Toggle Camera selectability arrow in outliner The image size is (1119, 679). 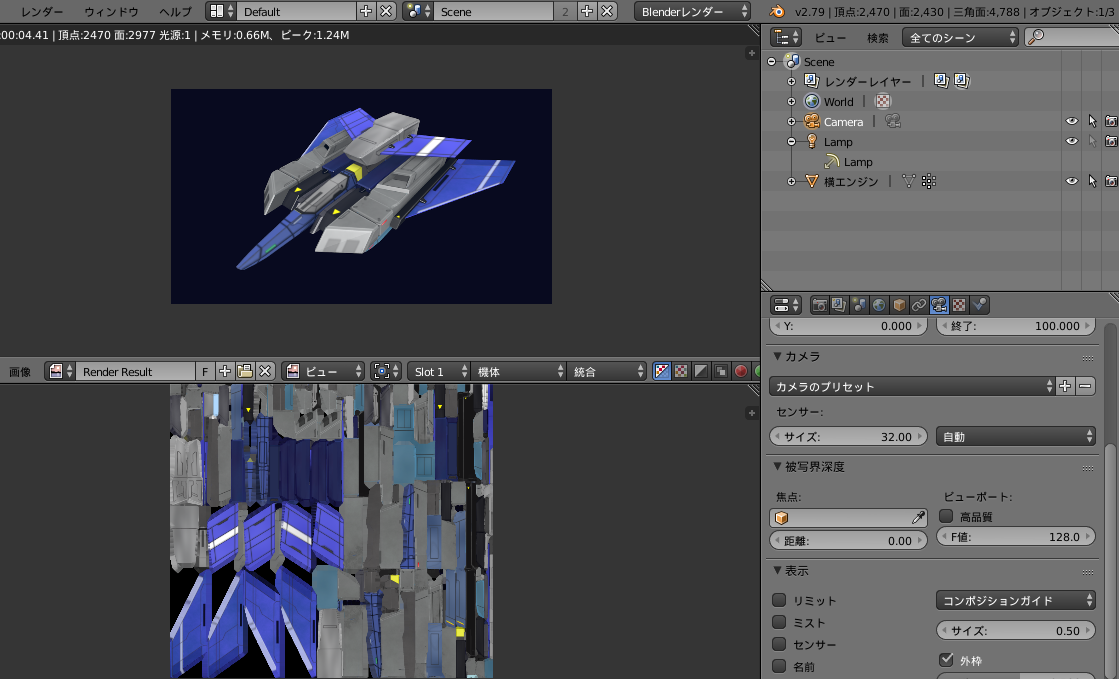click(1092, 121)
